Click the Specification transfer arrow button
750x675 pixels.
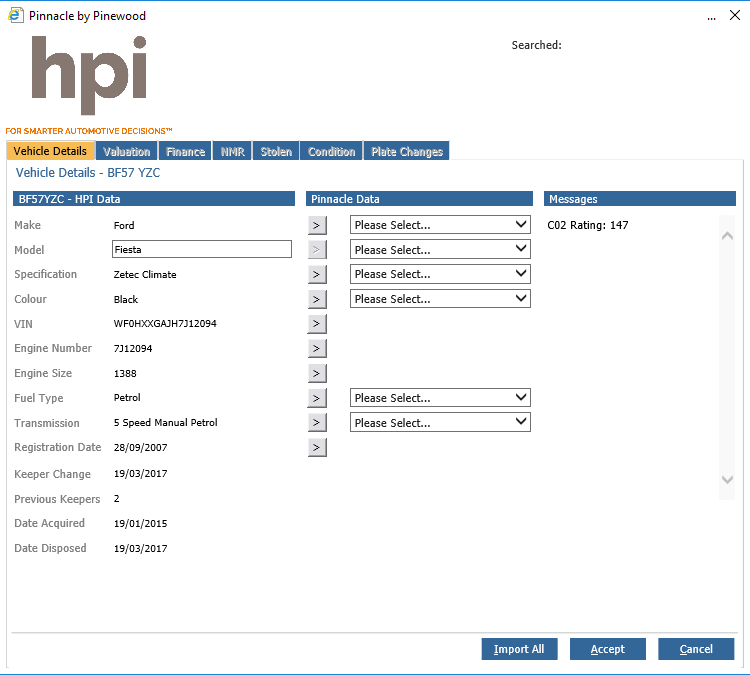click(317, 275)
